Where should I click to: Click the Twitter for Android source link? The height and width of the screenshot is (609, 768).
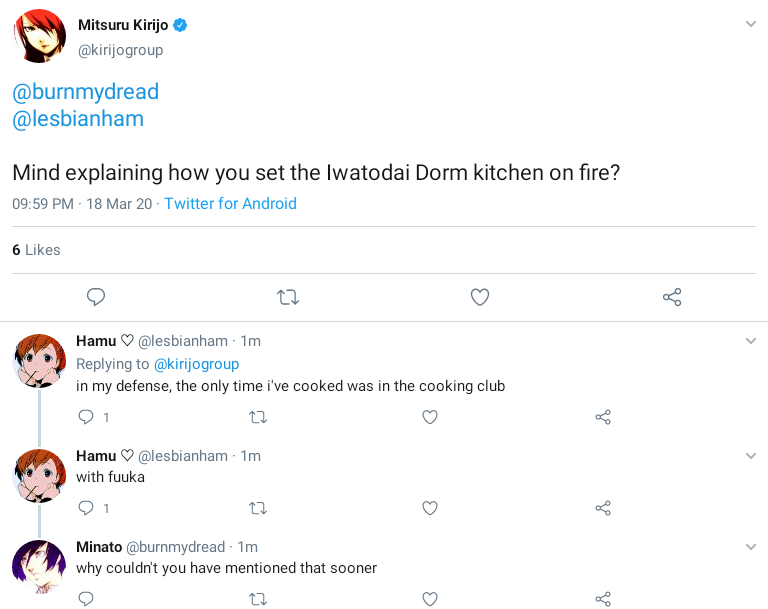(230, 204)
